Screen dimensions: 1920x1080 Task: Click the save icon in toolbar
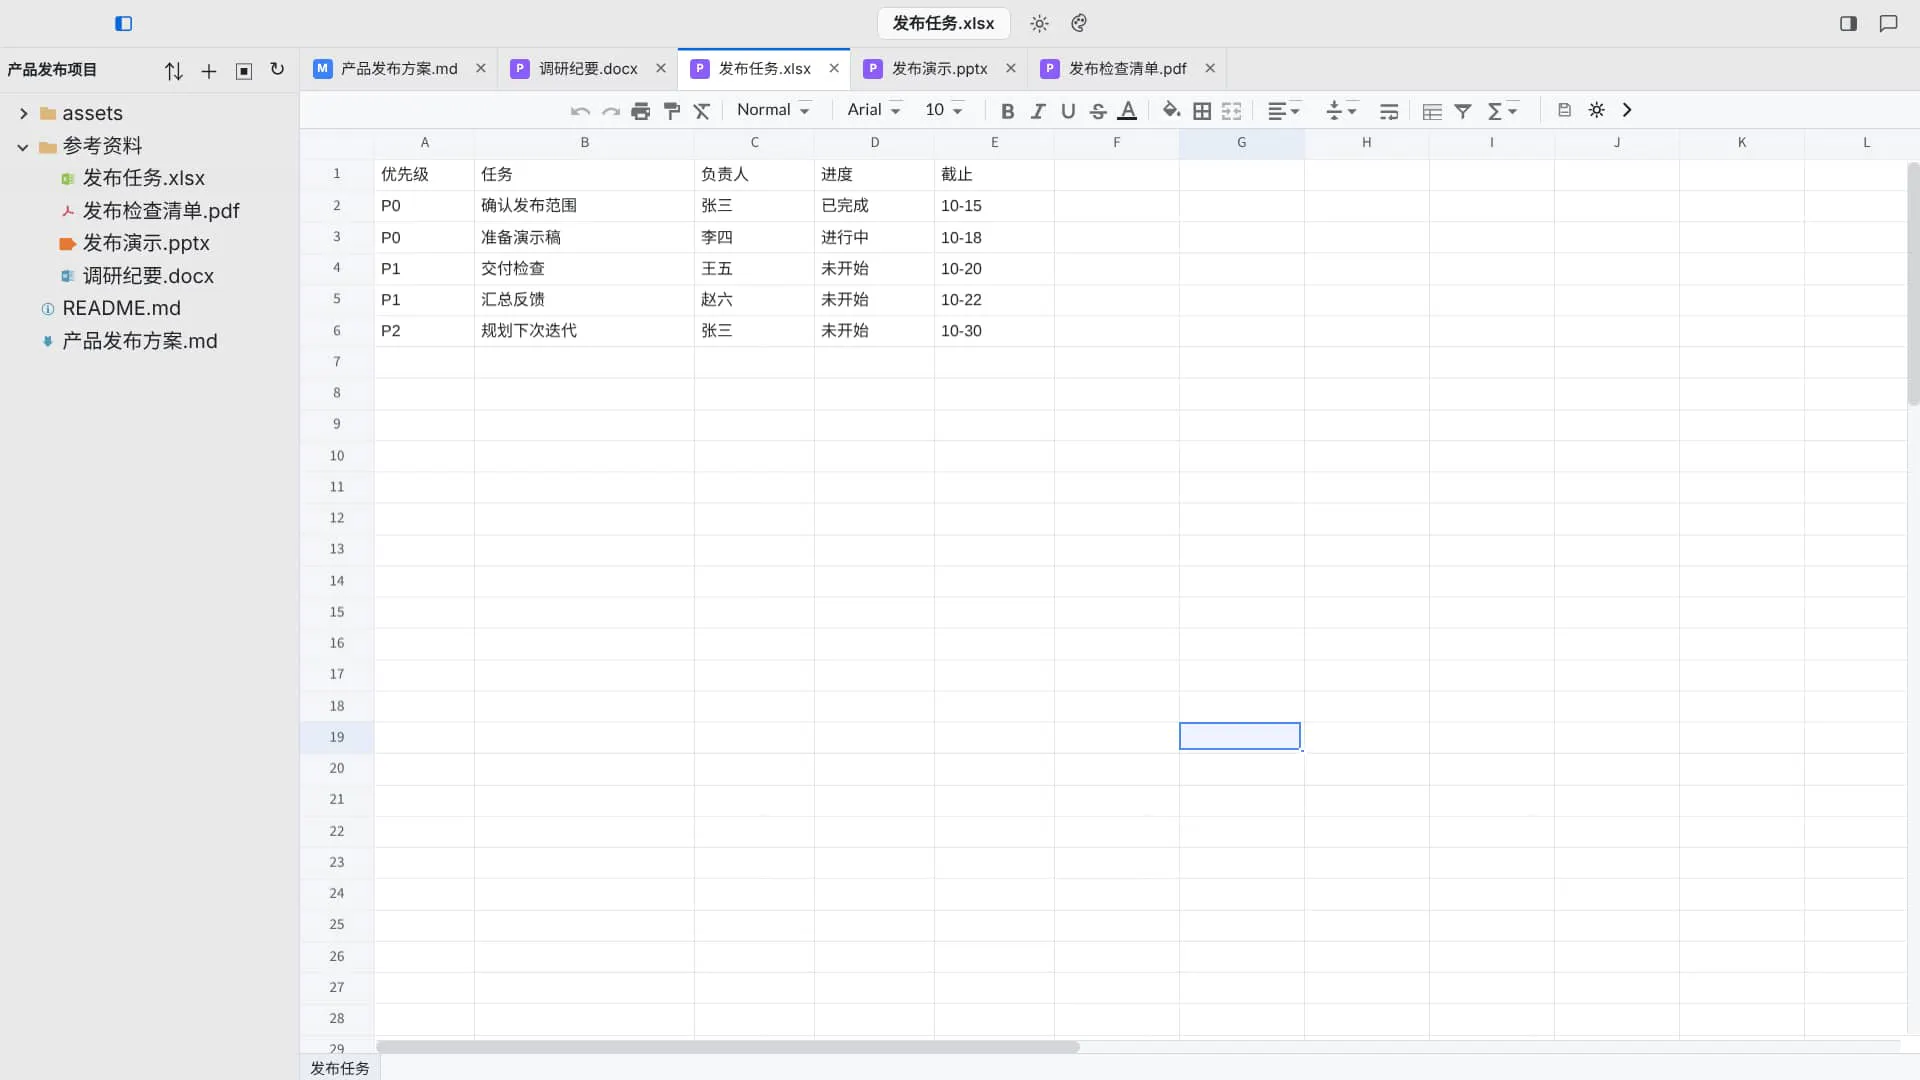point(1565,110)
